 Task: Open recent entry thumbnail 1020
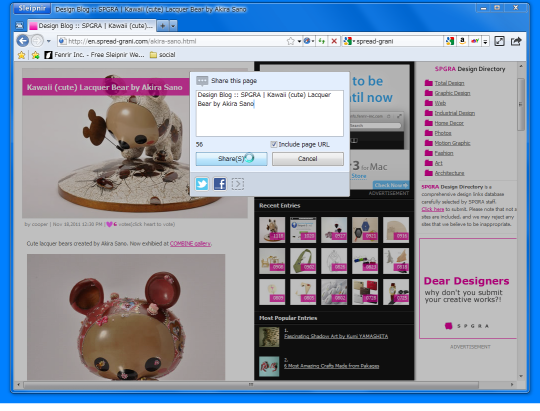[303, 229]
